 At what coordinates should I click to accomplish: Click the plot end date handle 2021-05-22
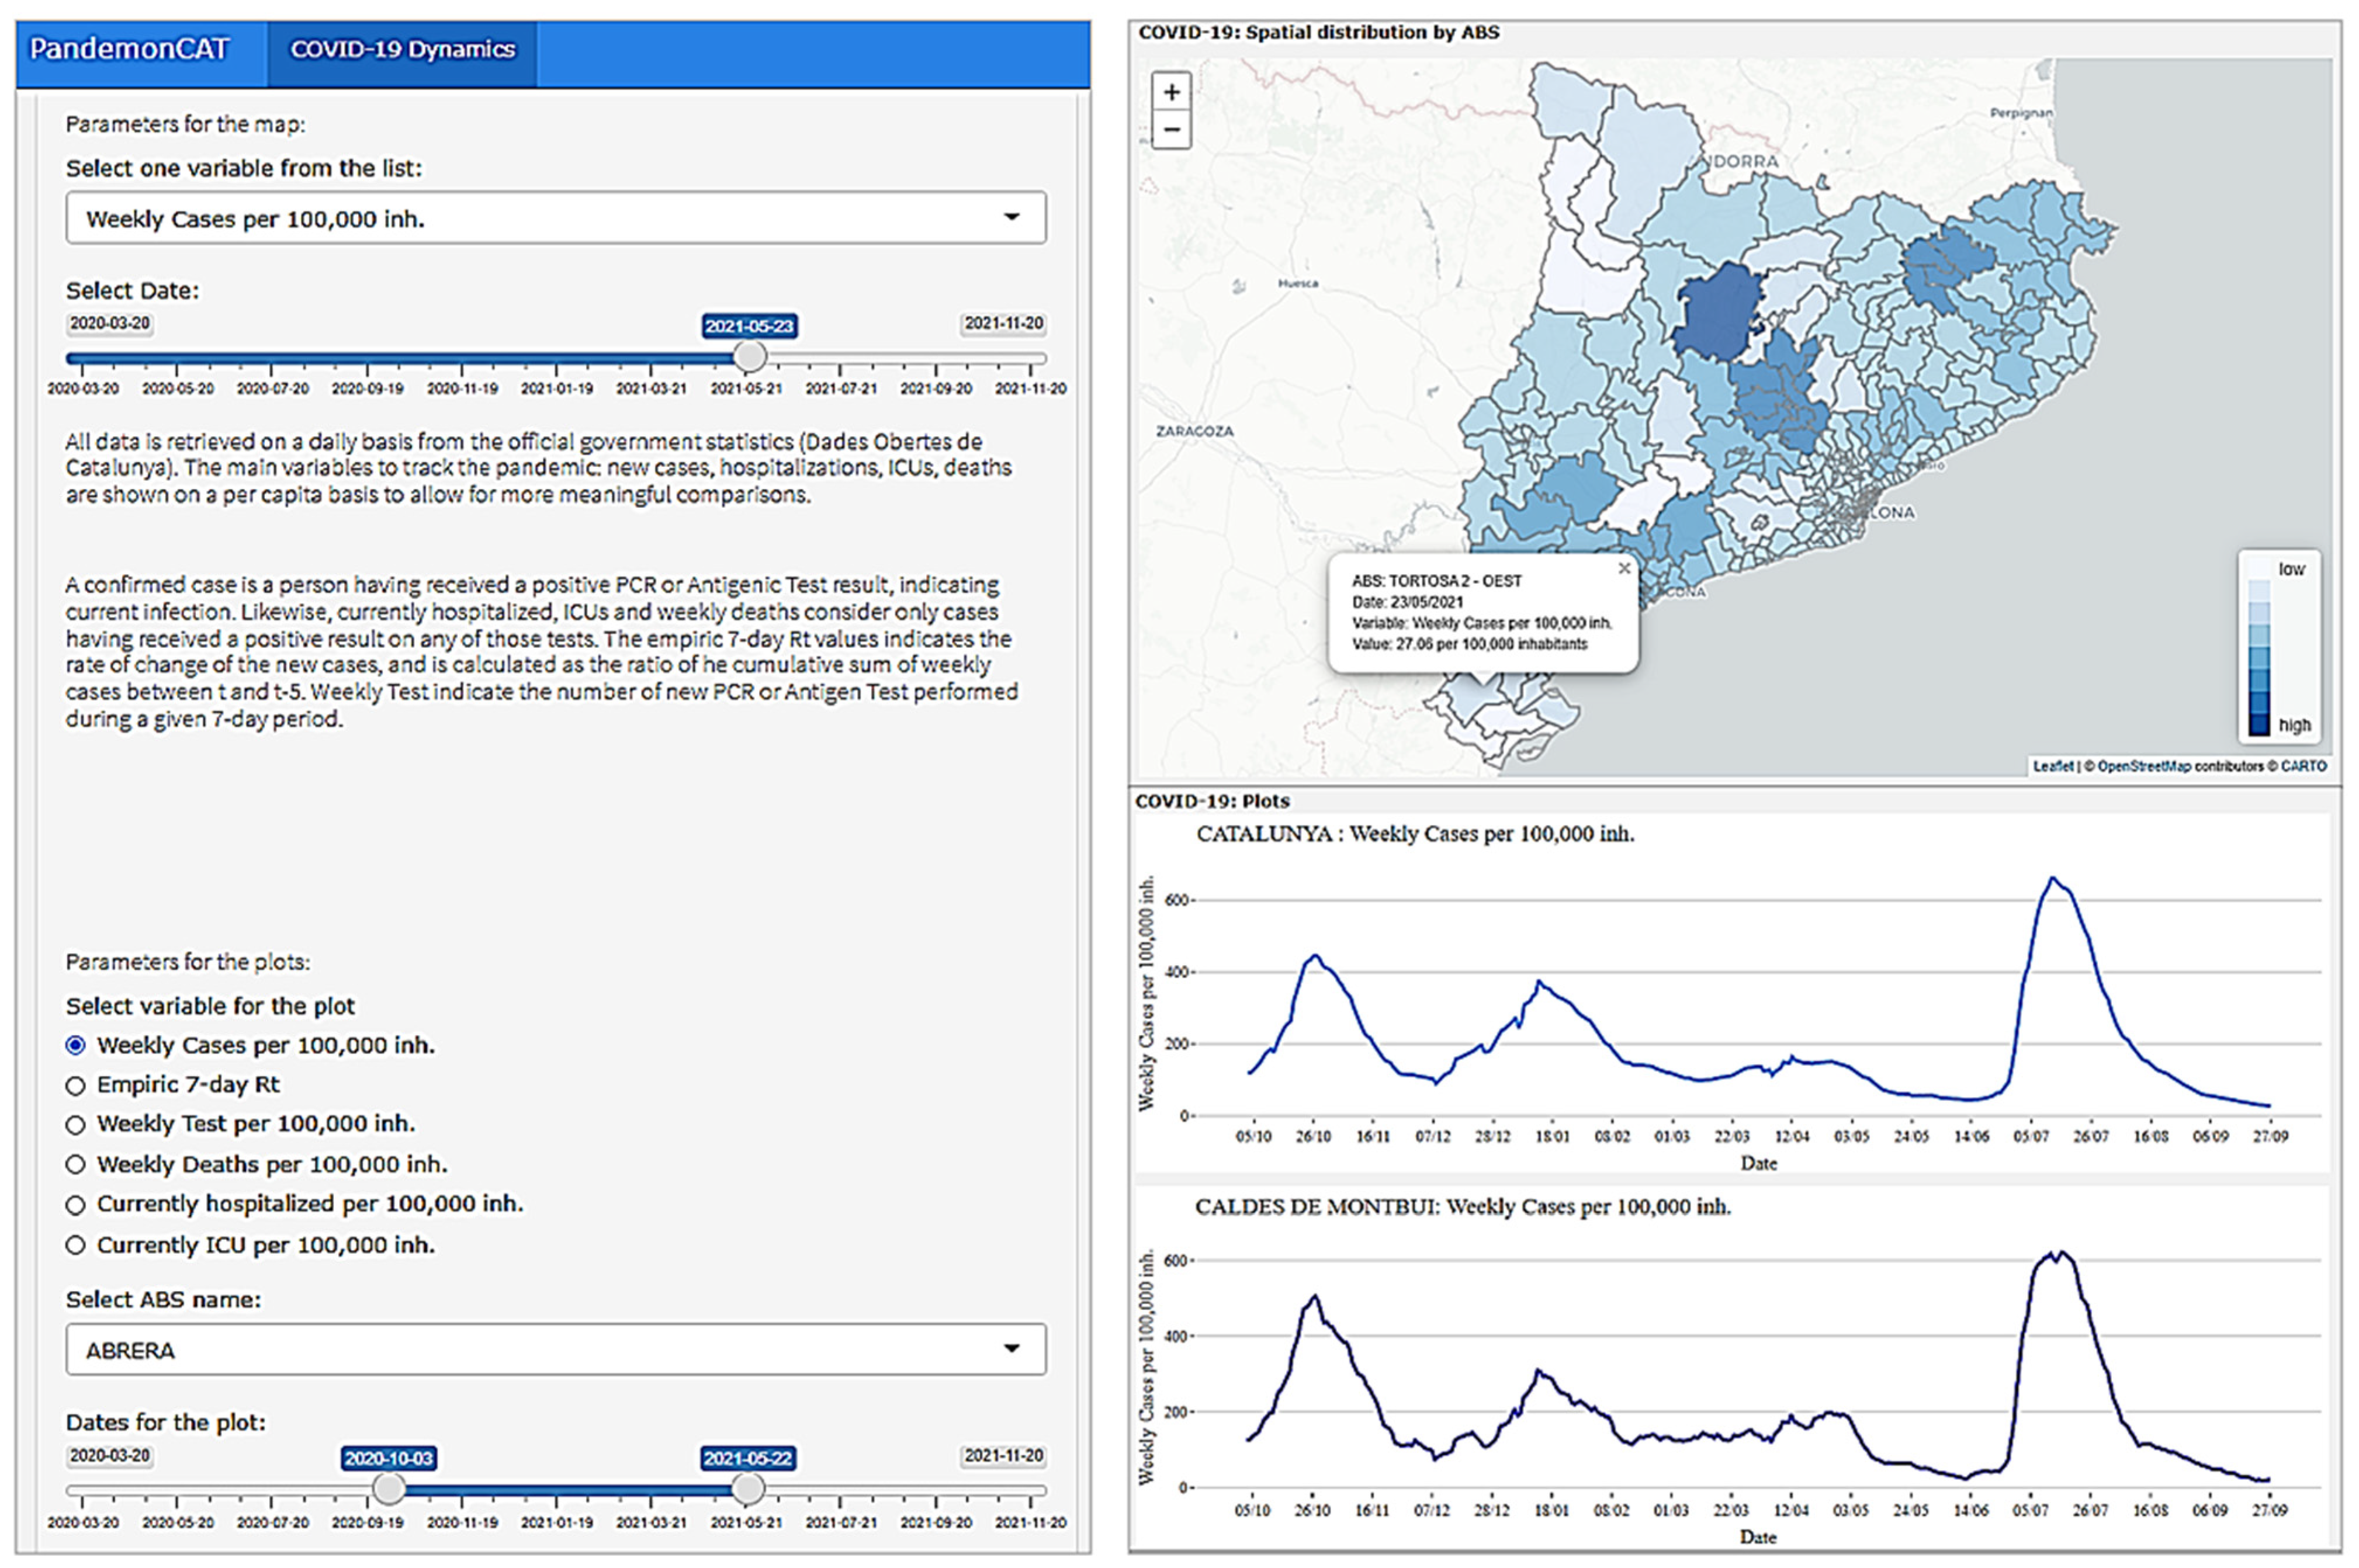748,1489
